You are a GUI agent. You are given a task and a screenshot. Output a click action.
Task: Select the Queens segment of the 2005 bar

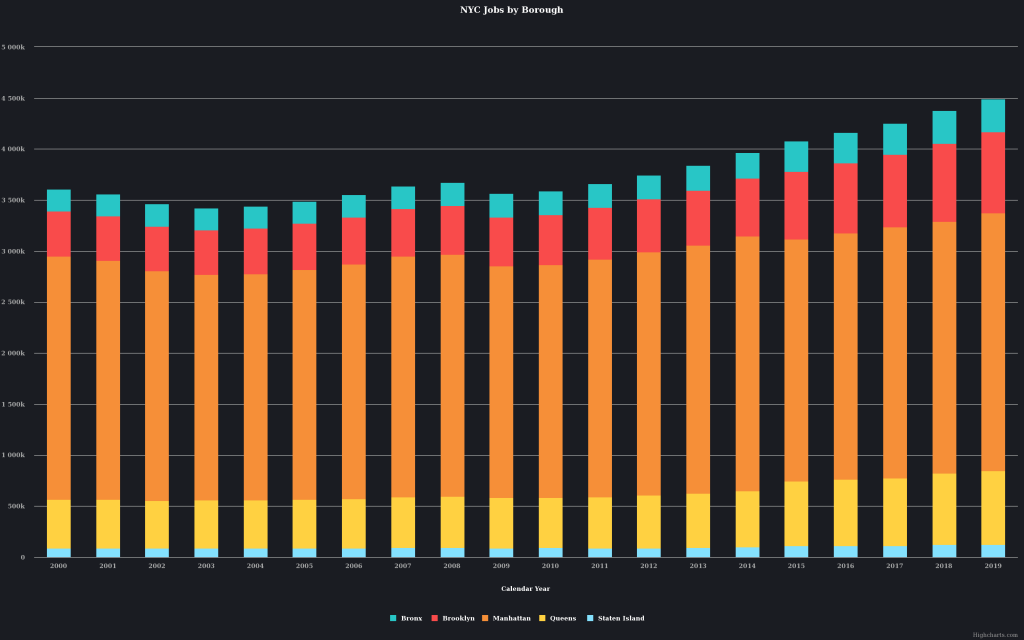point(304,524)
